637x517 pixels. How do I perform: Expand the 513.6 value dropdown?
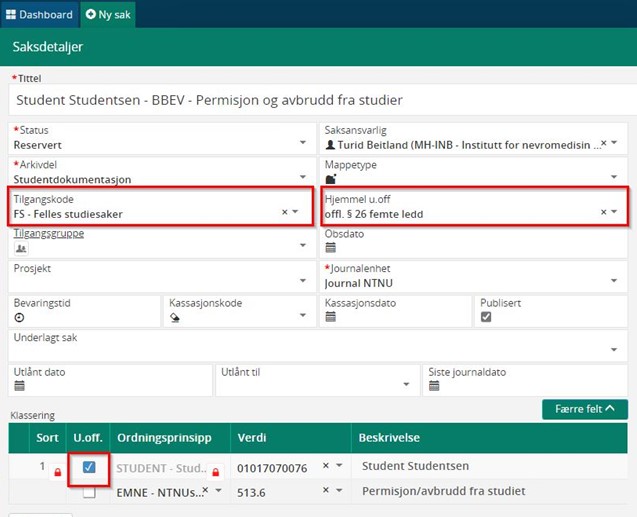(x=340, y=490)
